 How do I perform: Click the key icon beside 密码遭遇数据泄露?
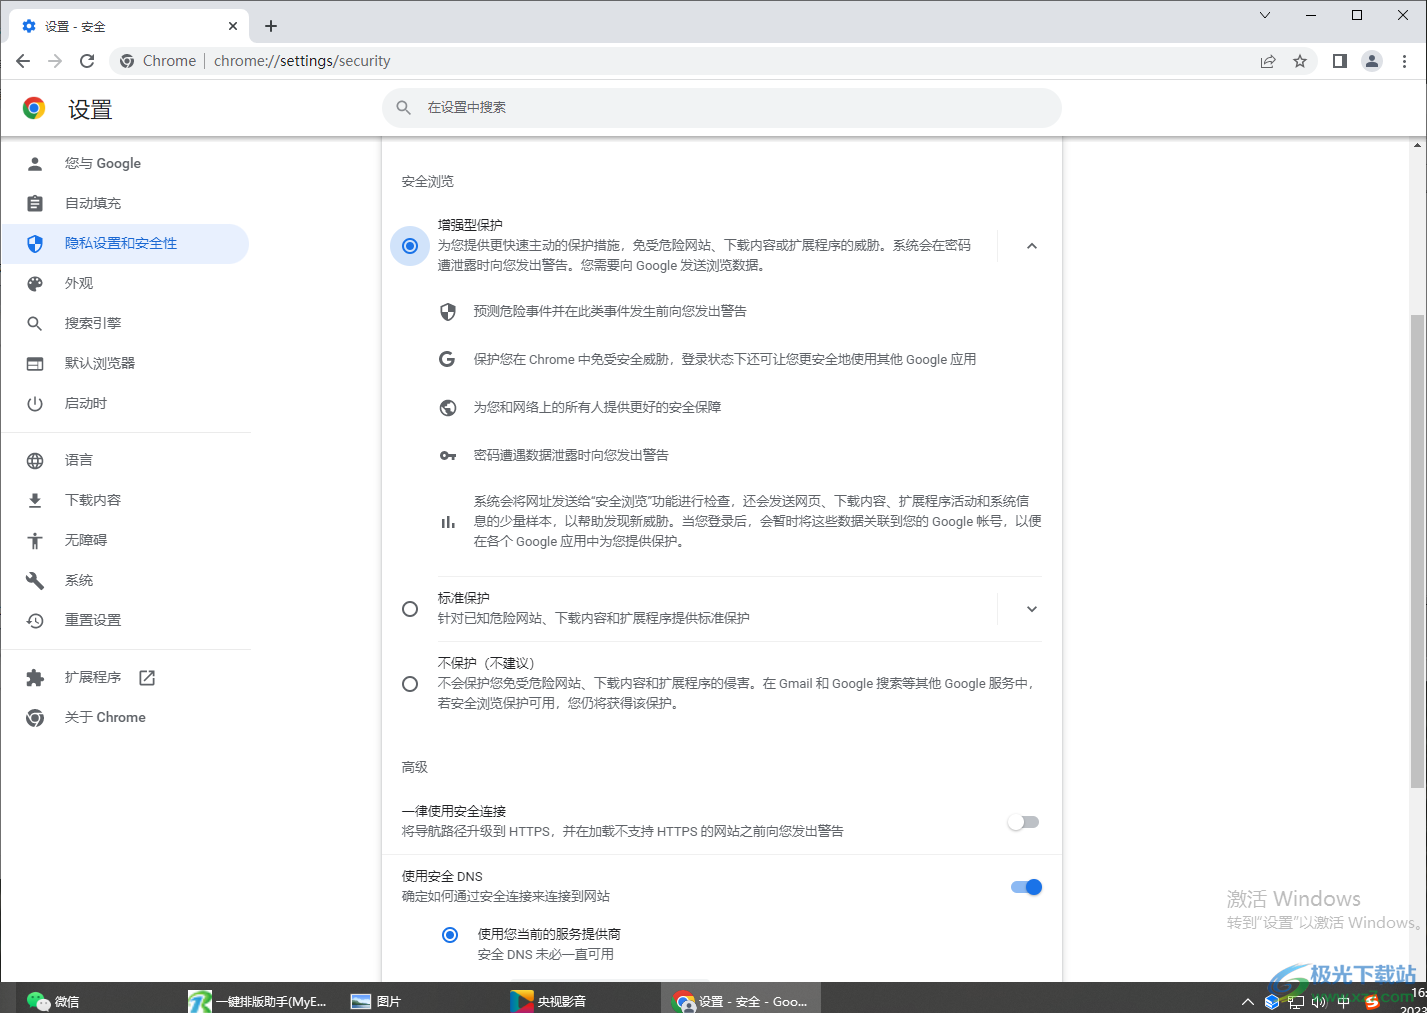coord(448,455)
